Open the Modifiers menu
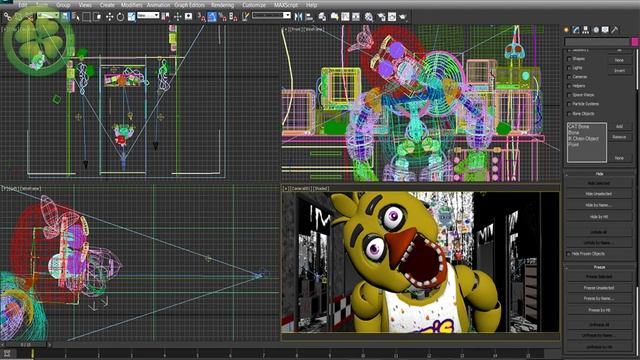The width and height of the screenshot is (640, 360). coord(131,5)
